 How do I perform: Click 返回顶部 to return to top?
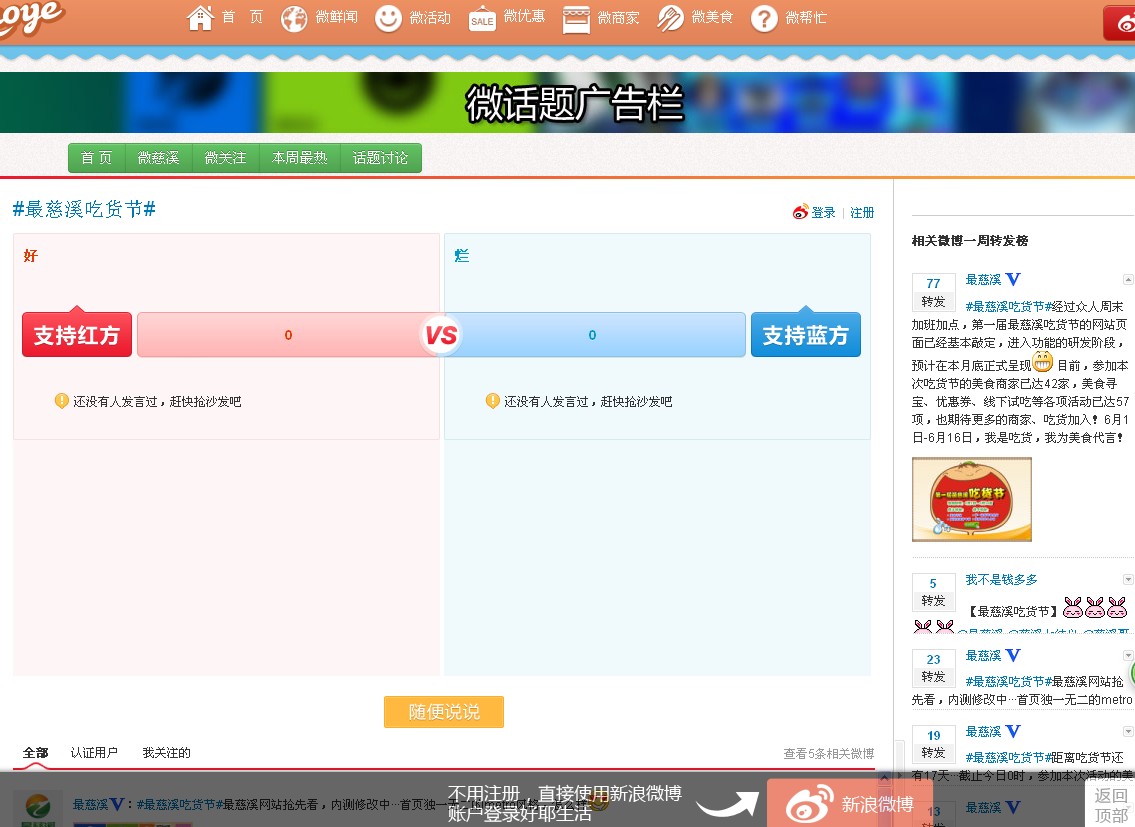(x=1110, y=805)
